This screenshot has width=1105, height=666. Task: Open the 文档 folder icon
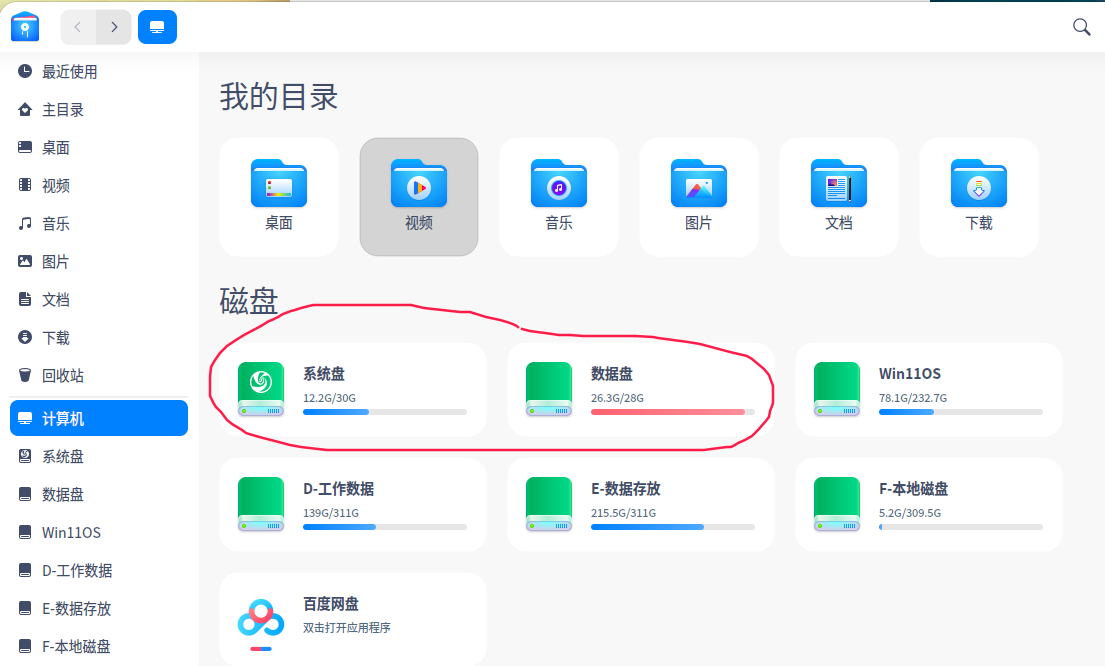[x=838, y=185]
